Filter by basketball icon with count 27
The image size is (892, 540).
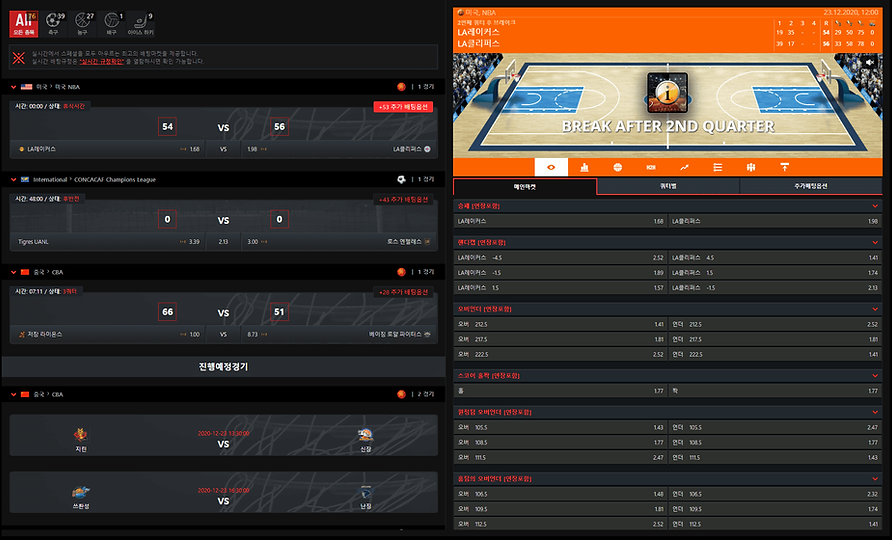[x=83, y=24]
